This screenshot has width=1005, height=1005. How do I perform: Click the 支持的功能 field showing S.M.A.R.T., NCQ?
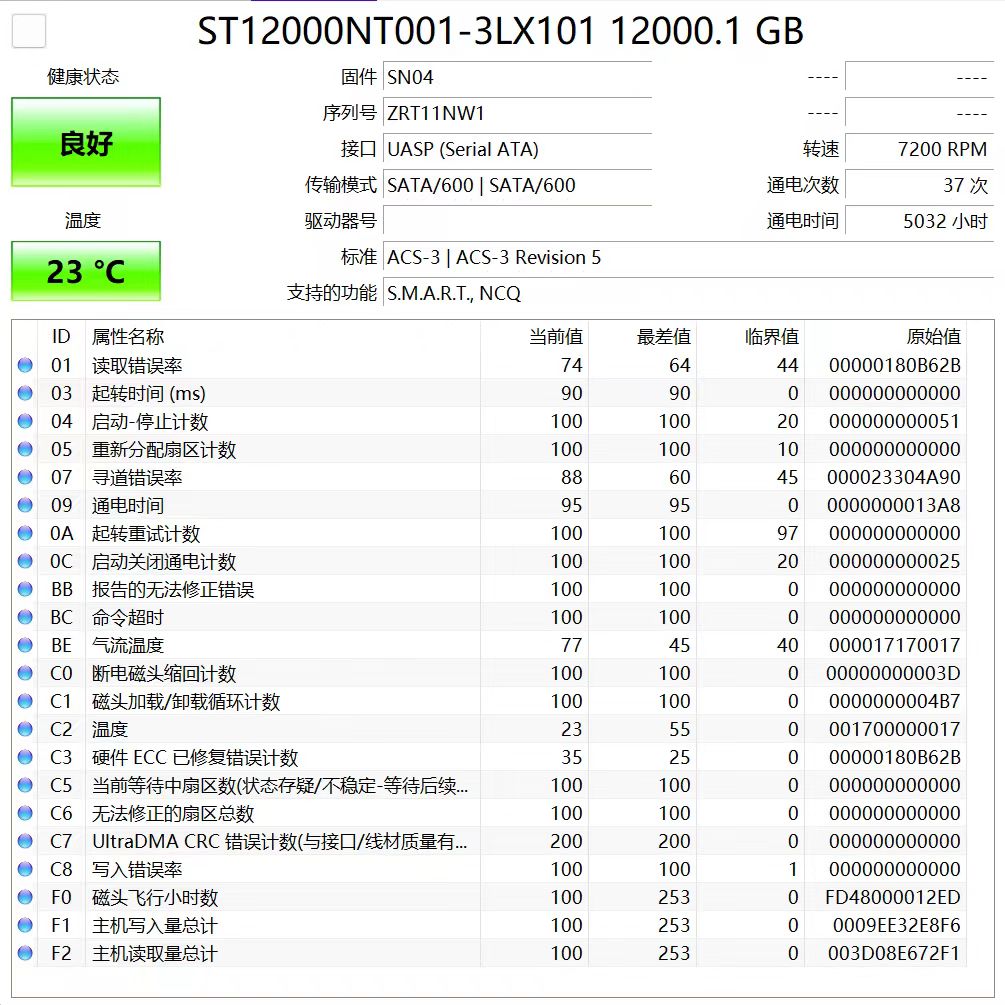[517, 294]
